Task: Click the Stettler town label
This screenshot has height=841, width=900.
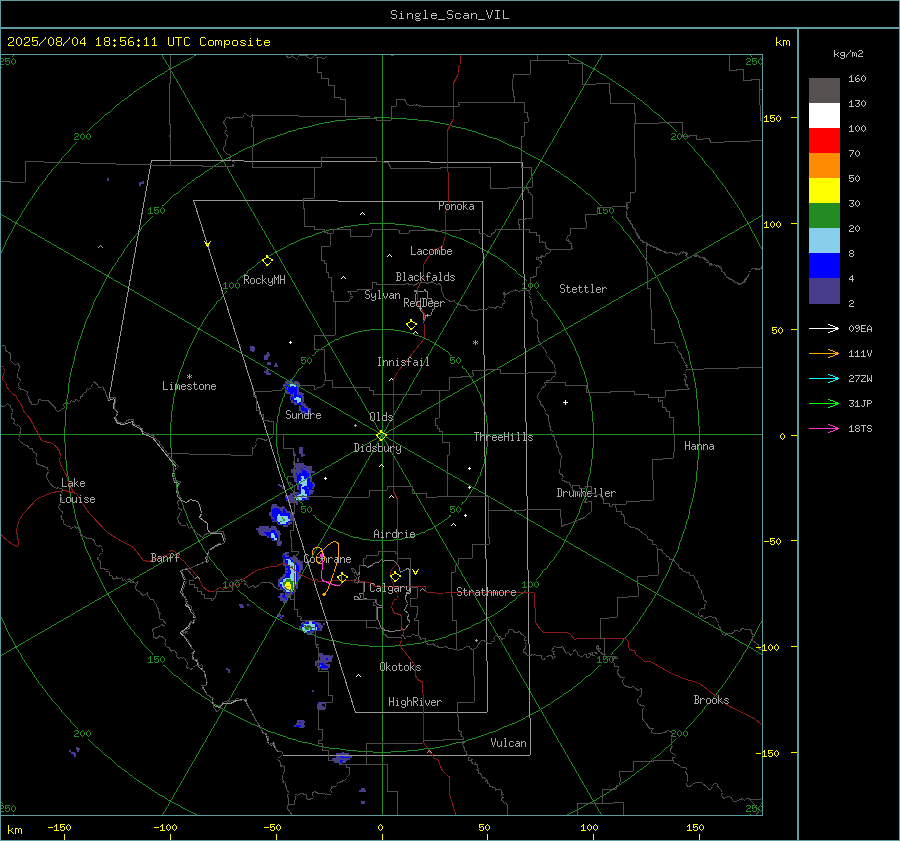Action: point(583,289)
